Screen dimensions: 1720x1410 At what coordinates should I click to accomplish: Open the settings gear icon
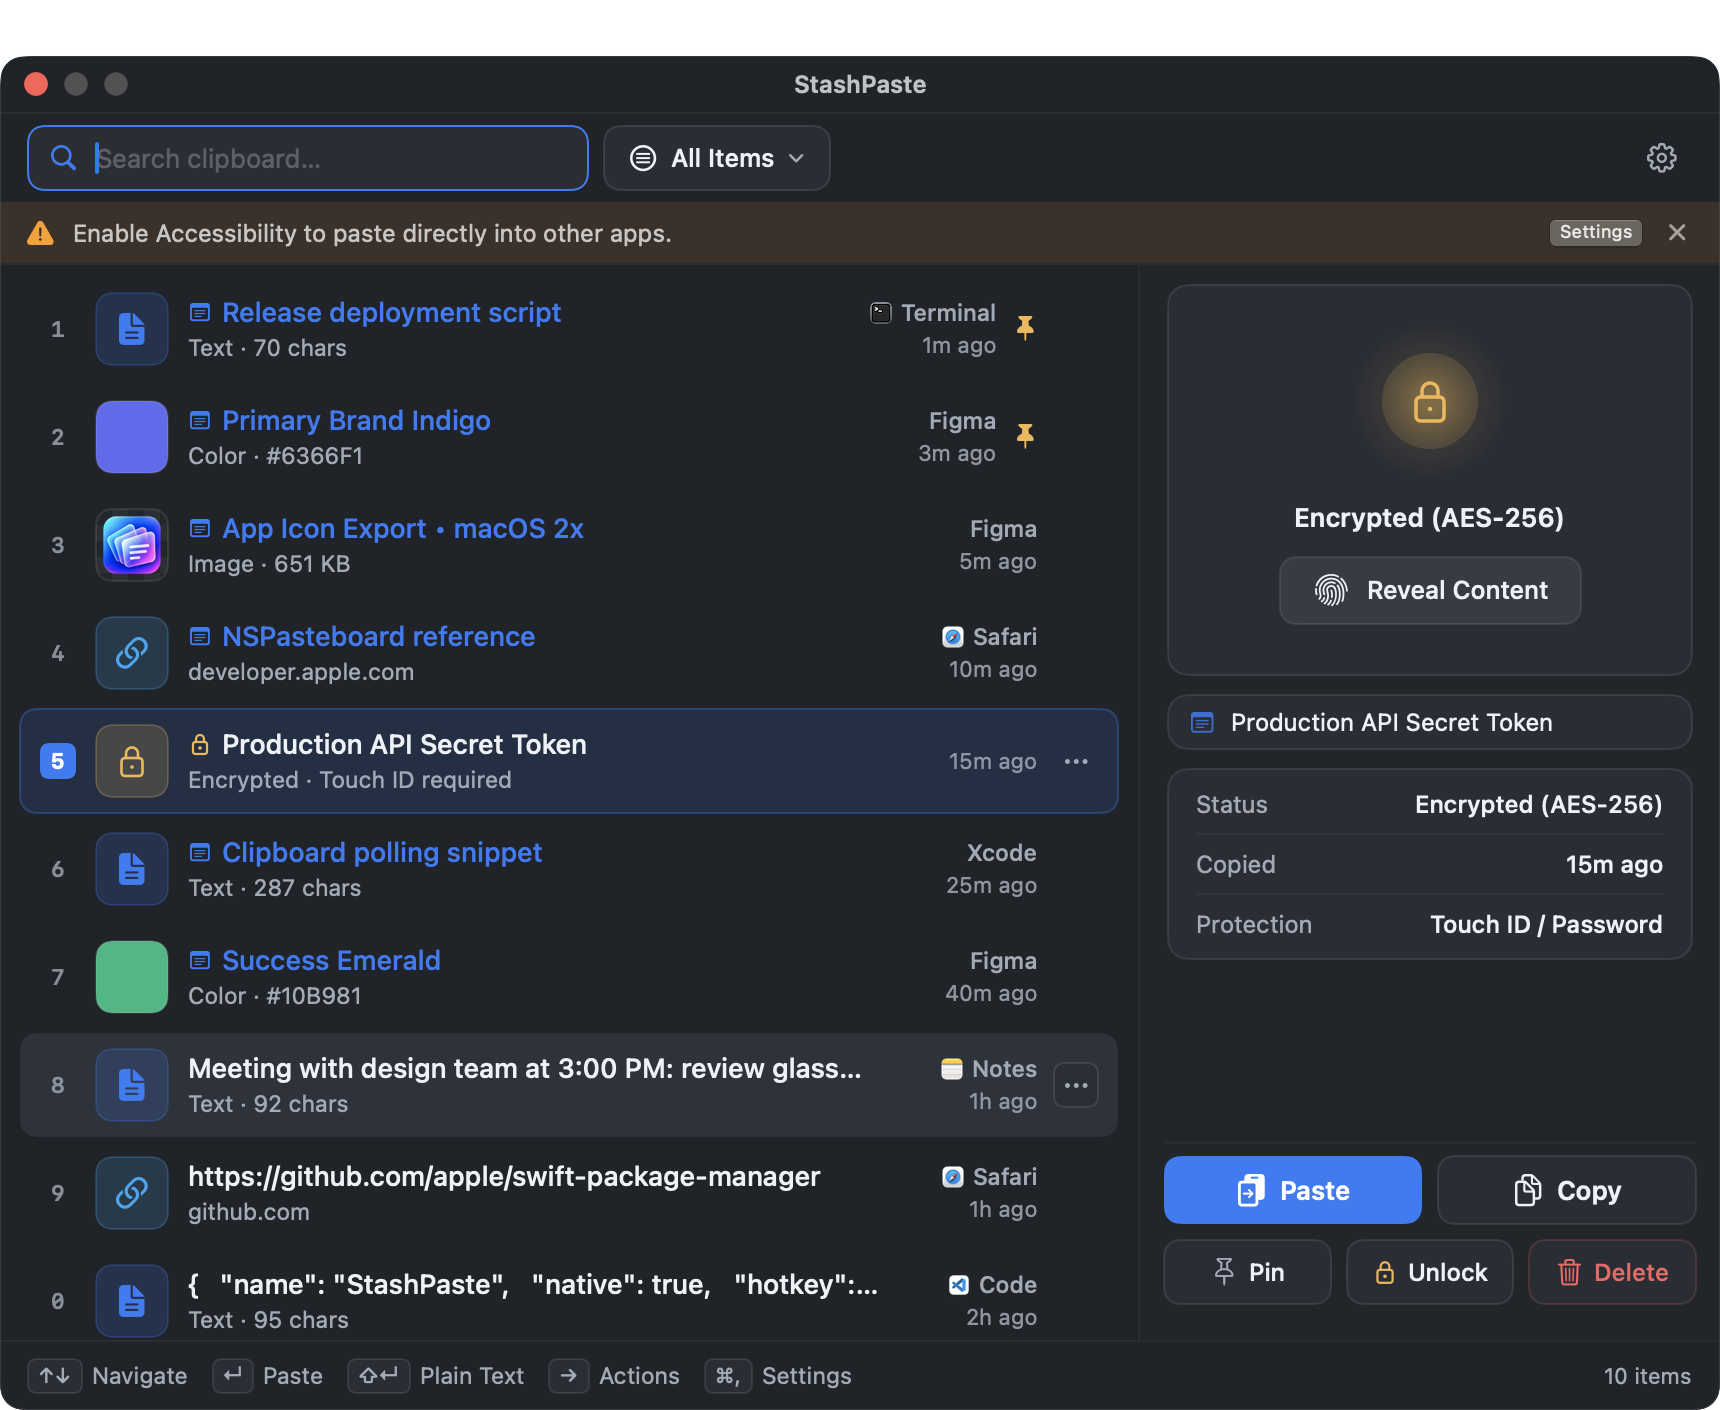[x=1661, y=158]
